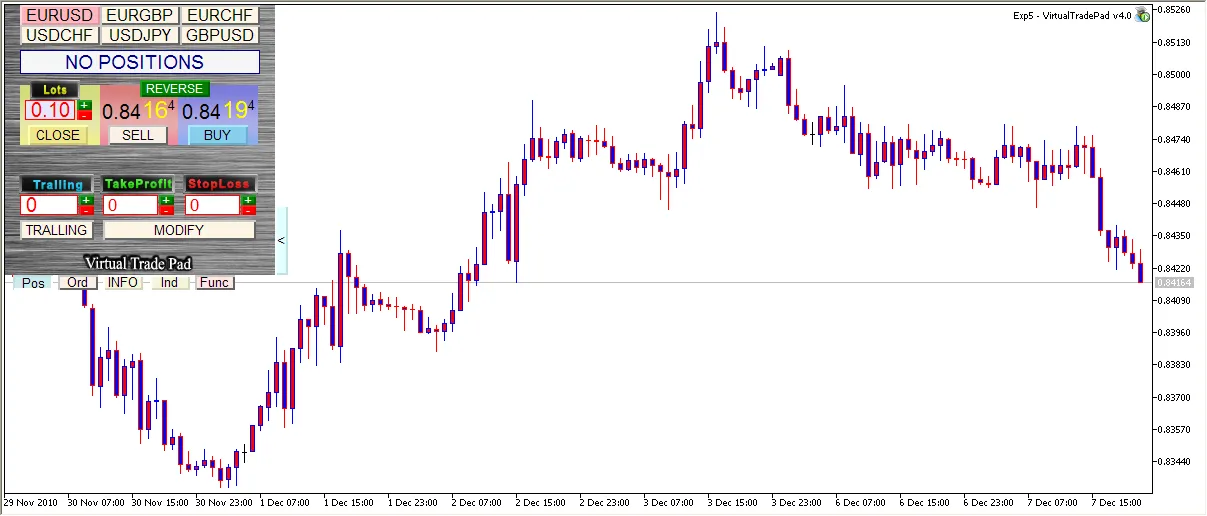Click the current price label on the price axis
Image resolution: width=1207 pixels, height=516 pixels.
pos(1174,283)
